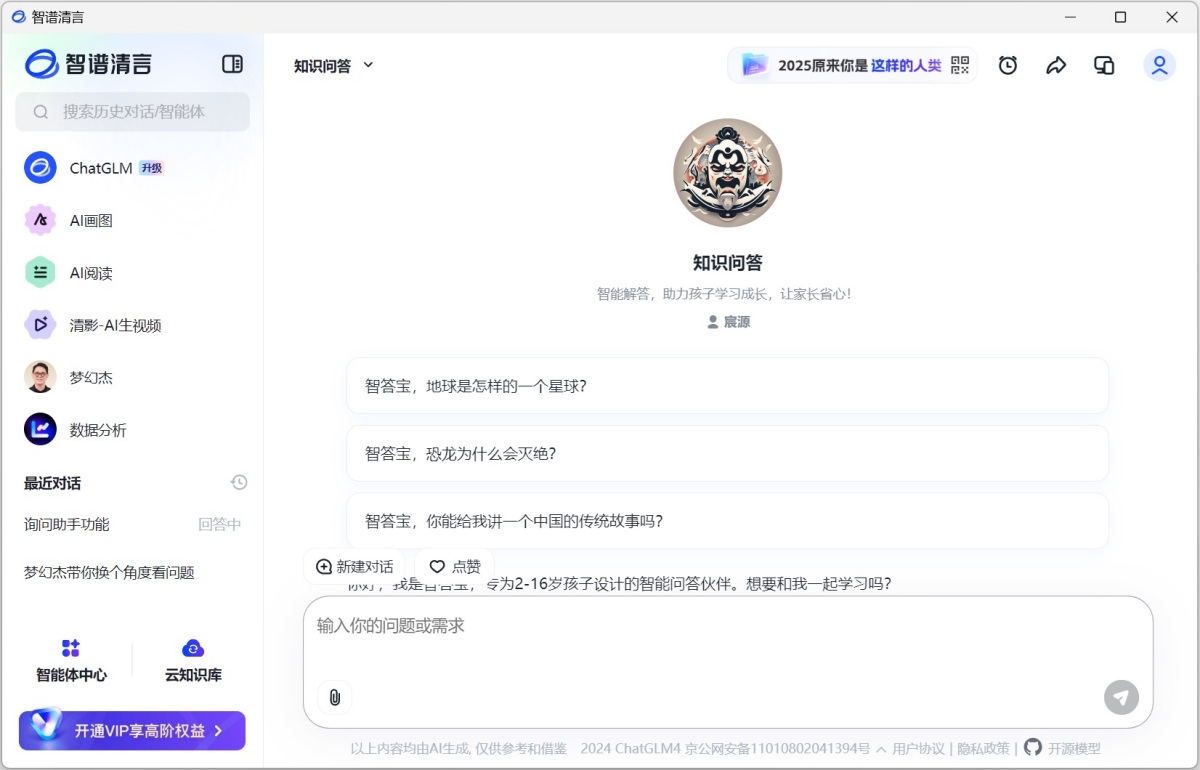Open the 开源模型 GitHub link
The height and width of the screenshot is (770, 1200).
pyautogui.click(x=1063, y=748)
